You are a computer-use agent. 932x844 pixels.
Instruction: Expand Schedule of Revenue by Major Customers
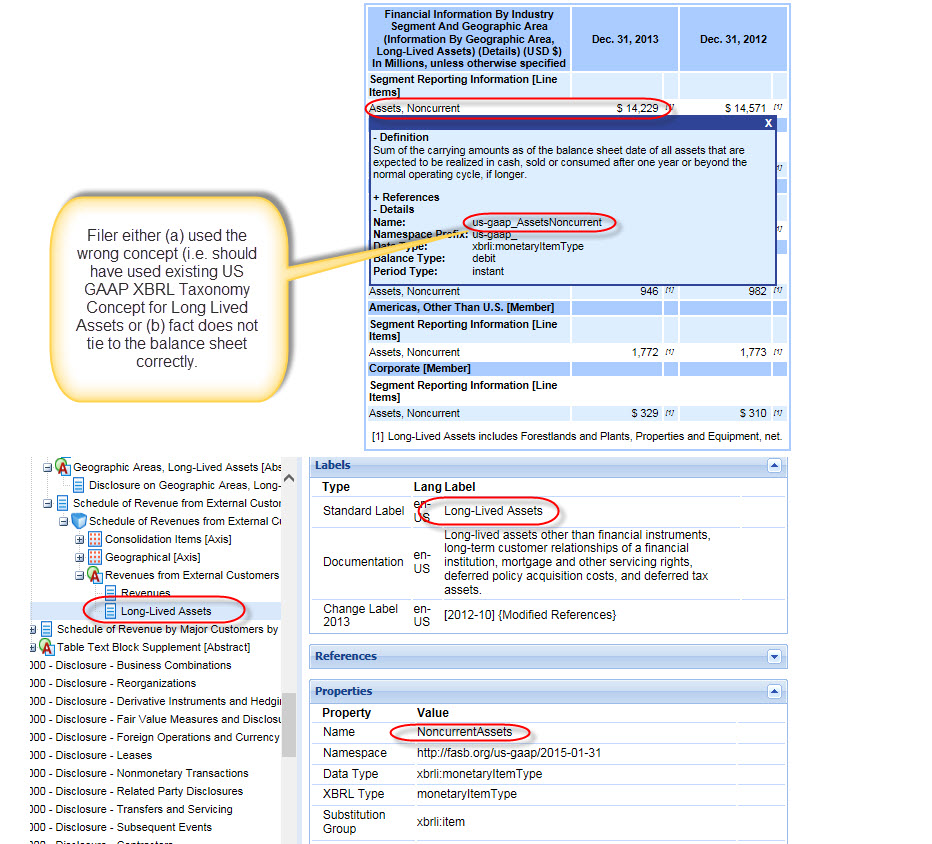33,629
